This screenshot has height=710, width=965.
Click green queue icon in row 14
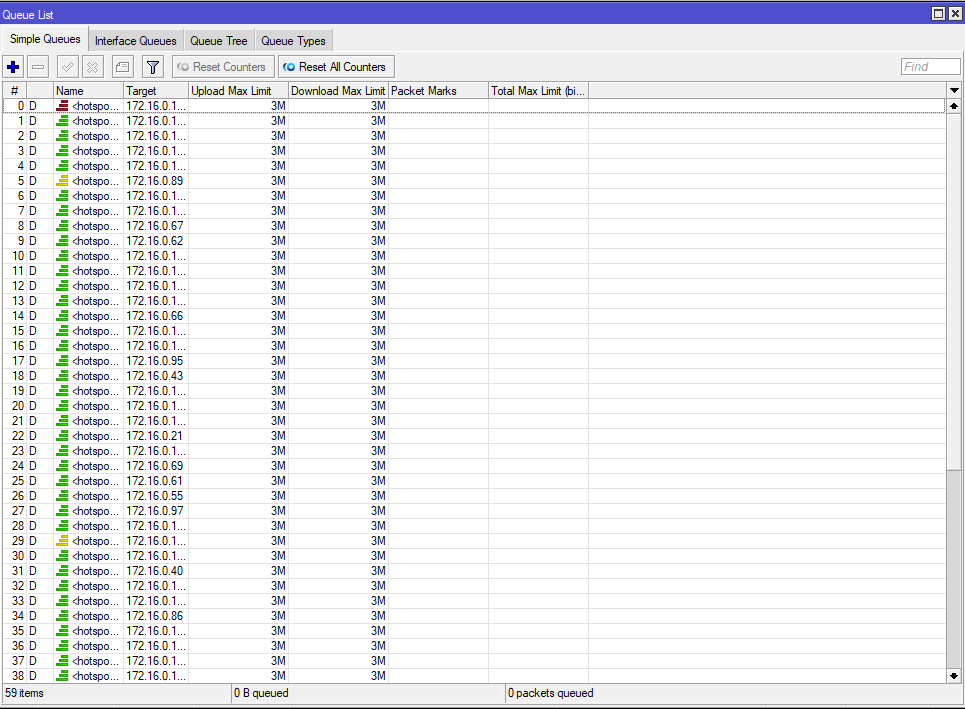click(x=62, y=316)
